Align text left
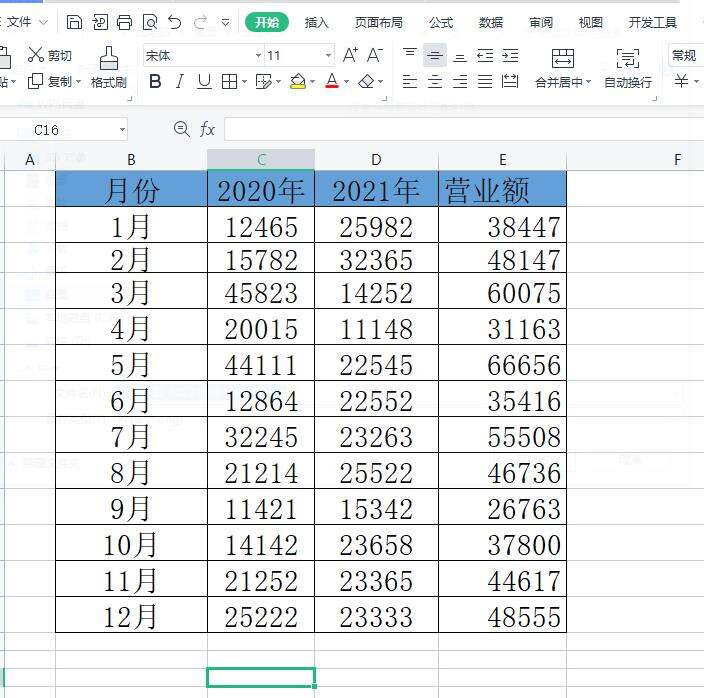The image size is (704, 698). 409,82
